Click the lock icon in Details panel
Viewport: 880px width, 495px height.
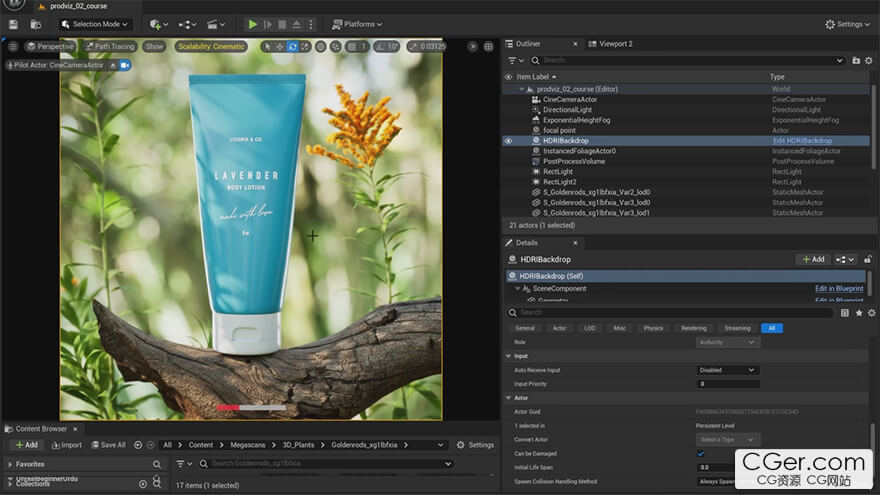click(x=868, y=259)
